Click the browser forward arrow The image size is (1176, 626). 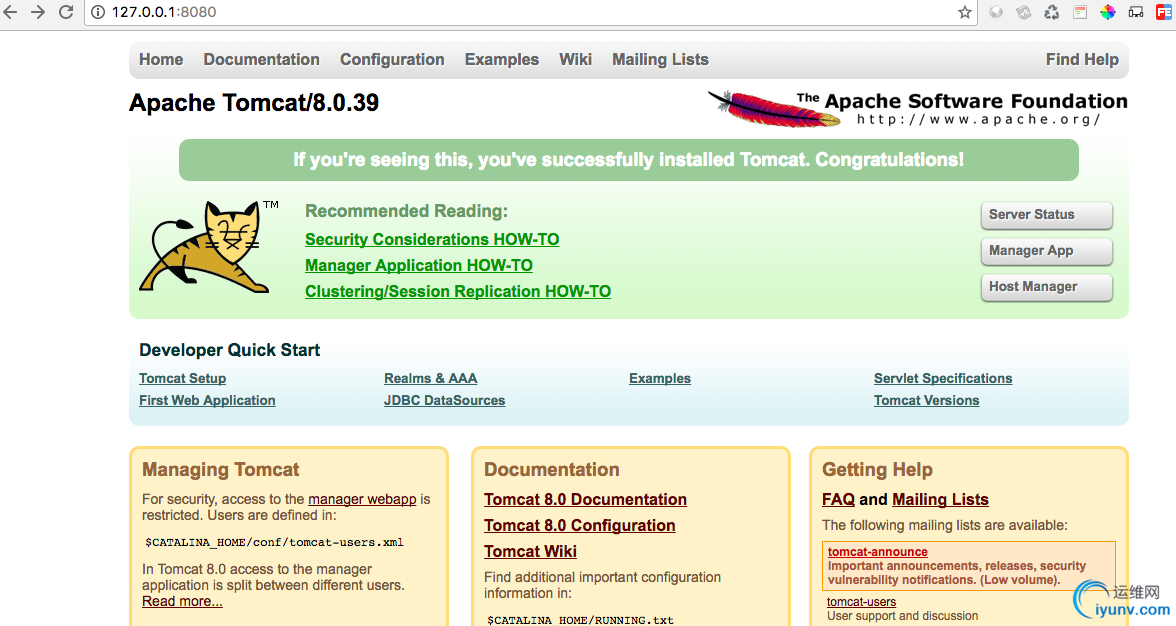(38, 12)
